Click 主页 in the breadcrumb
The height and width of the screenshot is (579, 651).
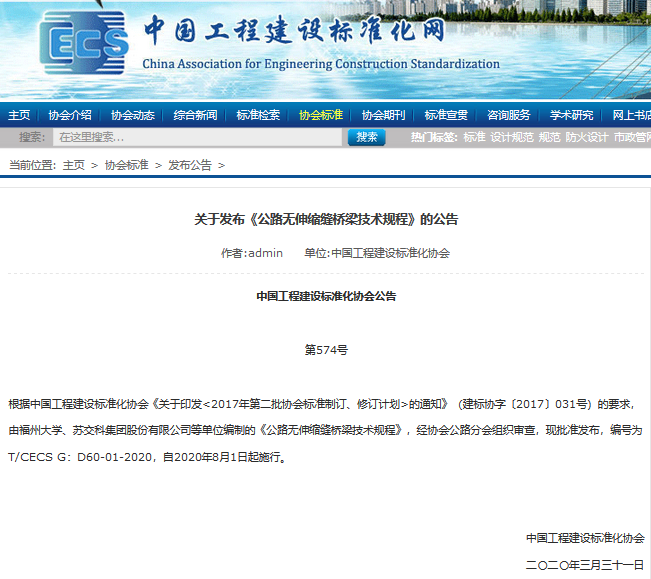click(x=74, y=165)
